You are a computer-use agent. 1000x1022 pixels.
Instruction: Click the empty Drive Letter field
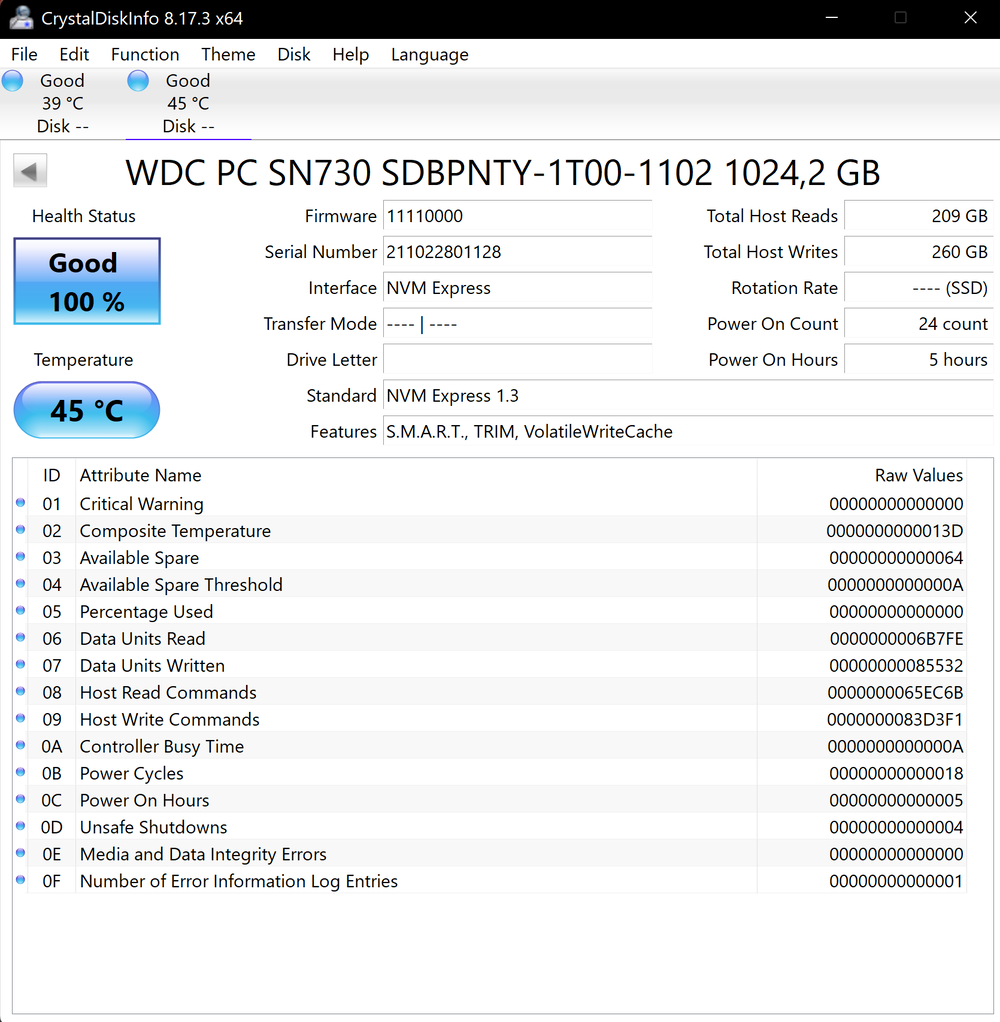(518, 359)
